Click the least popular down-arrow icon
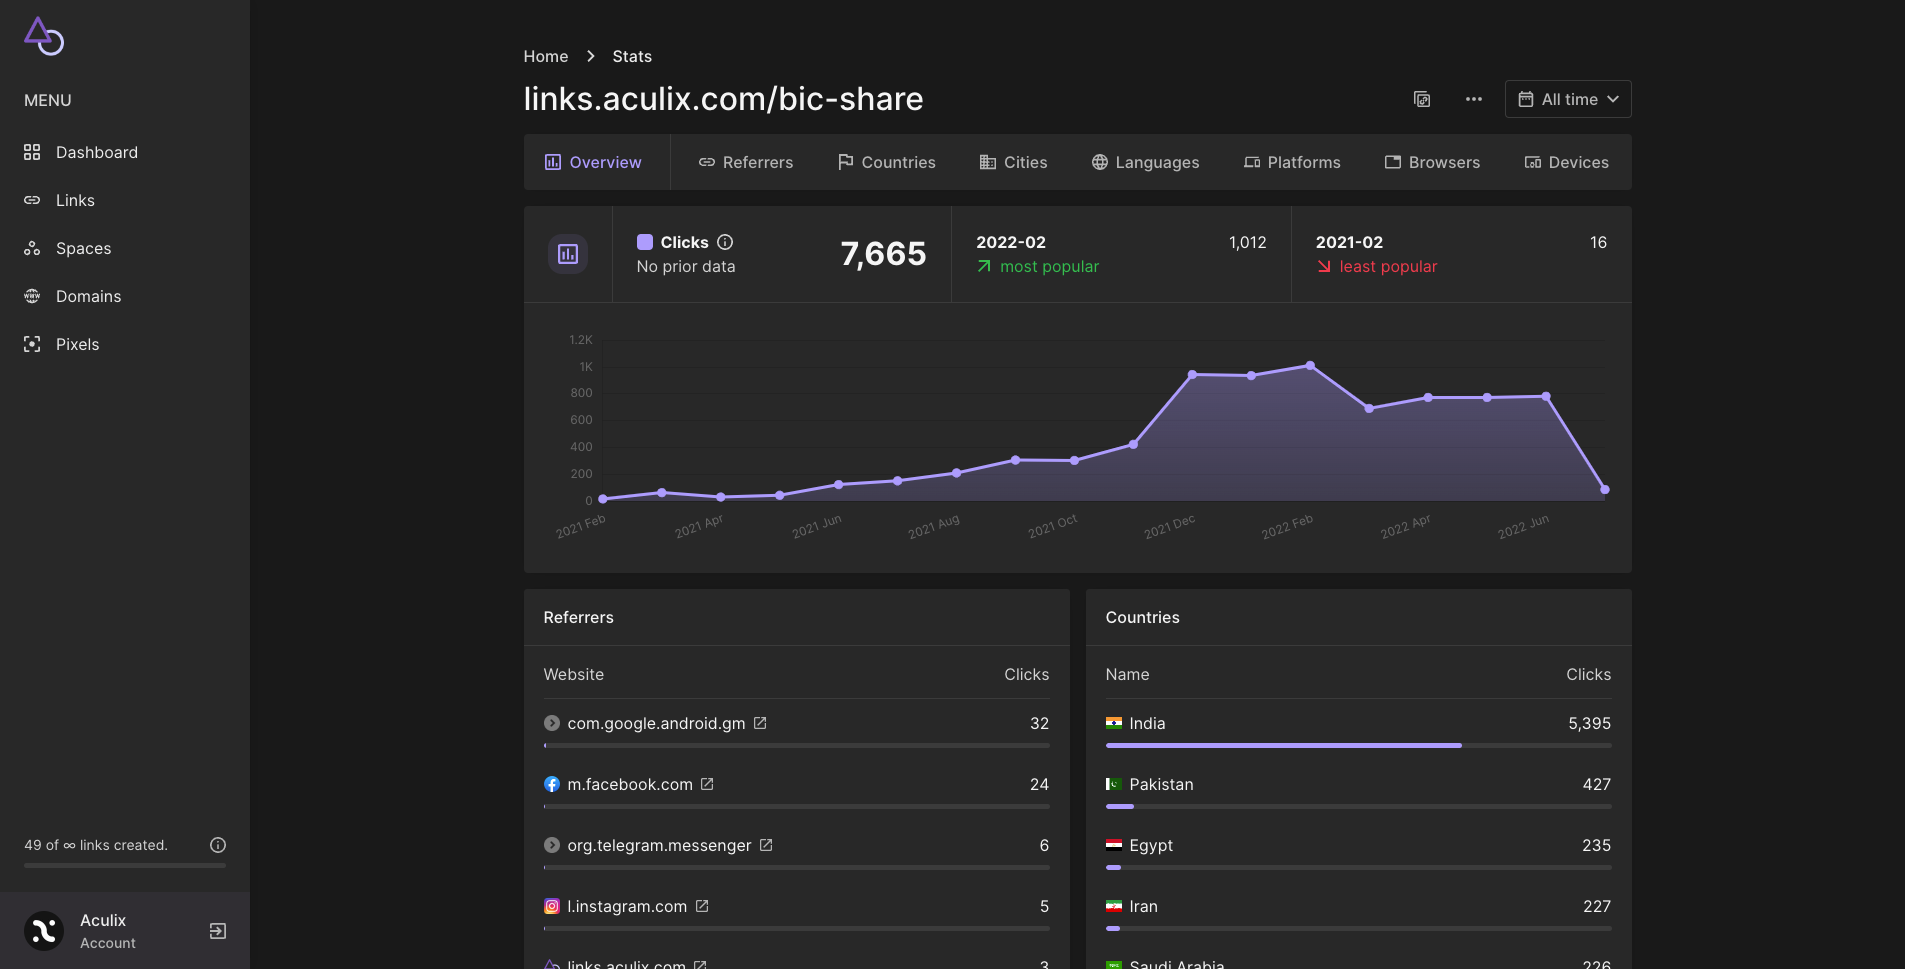The width and height of the screenshot is (1905, 969). (x=1324, y=266)
